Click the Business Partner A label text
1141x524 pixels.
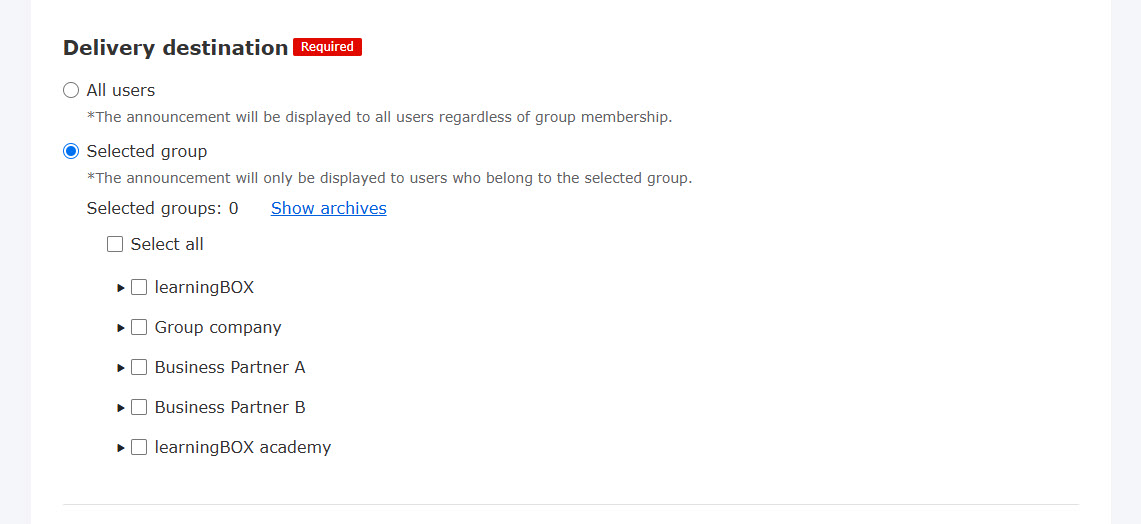(x=230, y=367)
